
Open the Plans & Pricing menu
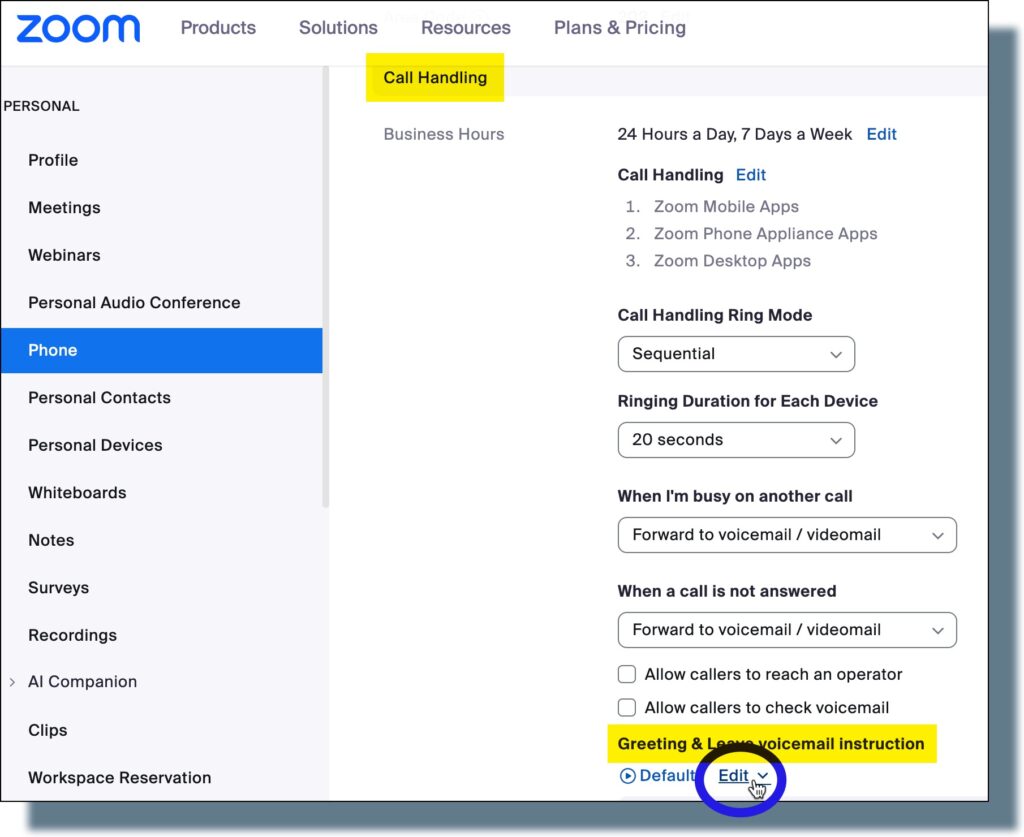pos(619,28)
